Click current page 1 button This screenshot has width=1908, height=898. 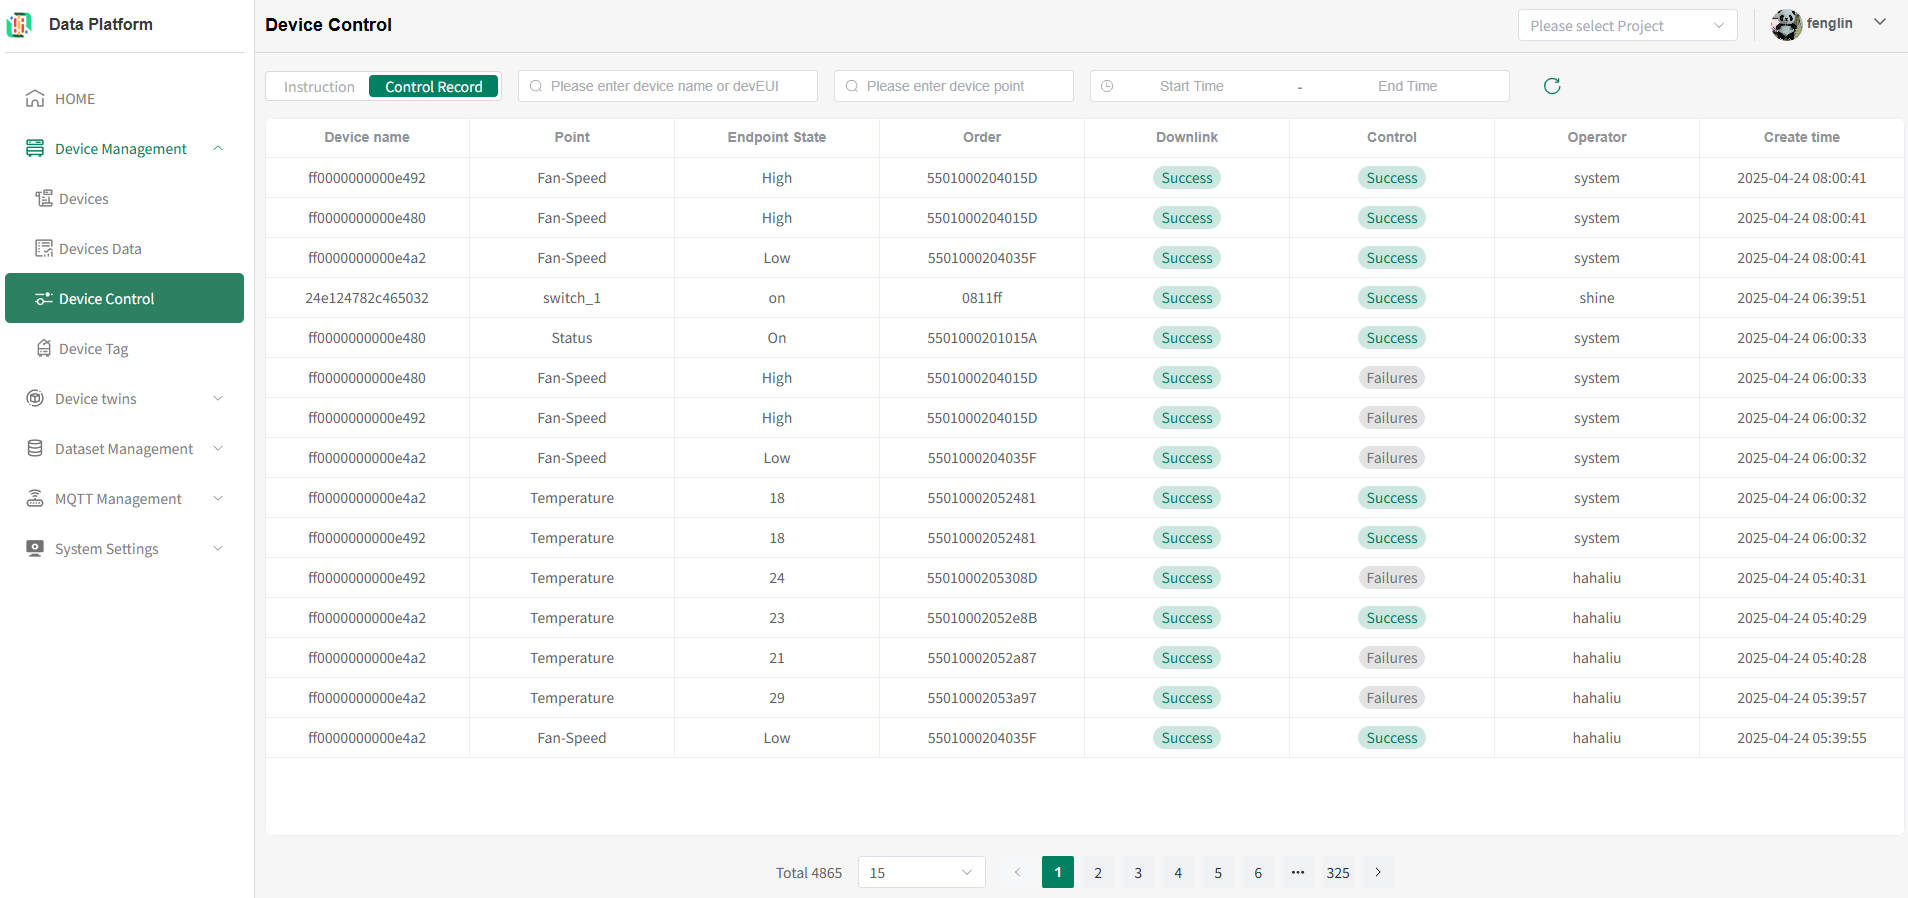click(1058, 872)
